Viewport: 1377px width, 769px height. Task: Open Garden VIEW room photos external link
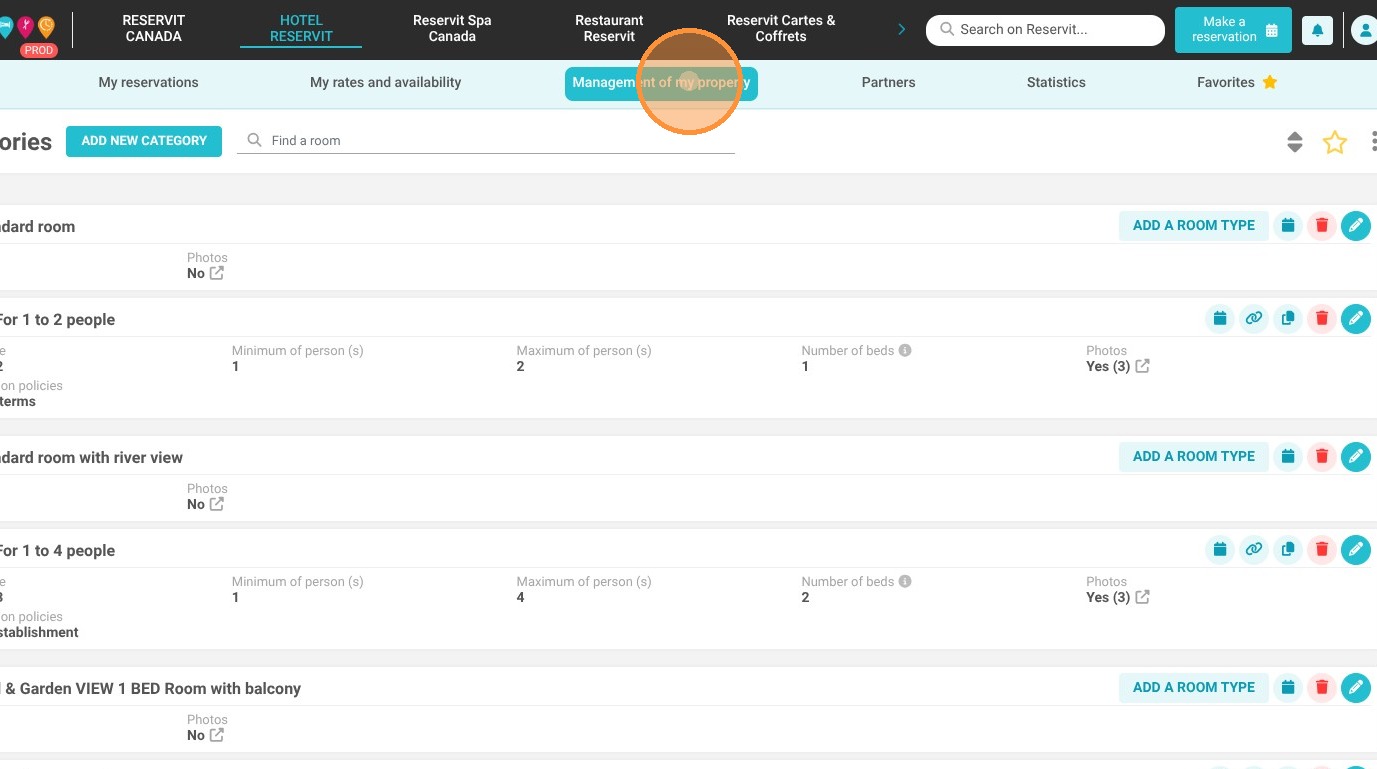coord(217,735)
